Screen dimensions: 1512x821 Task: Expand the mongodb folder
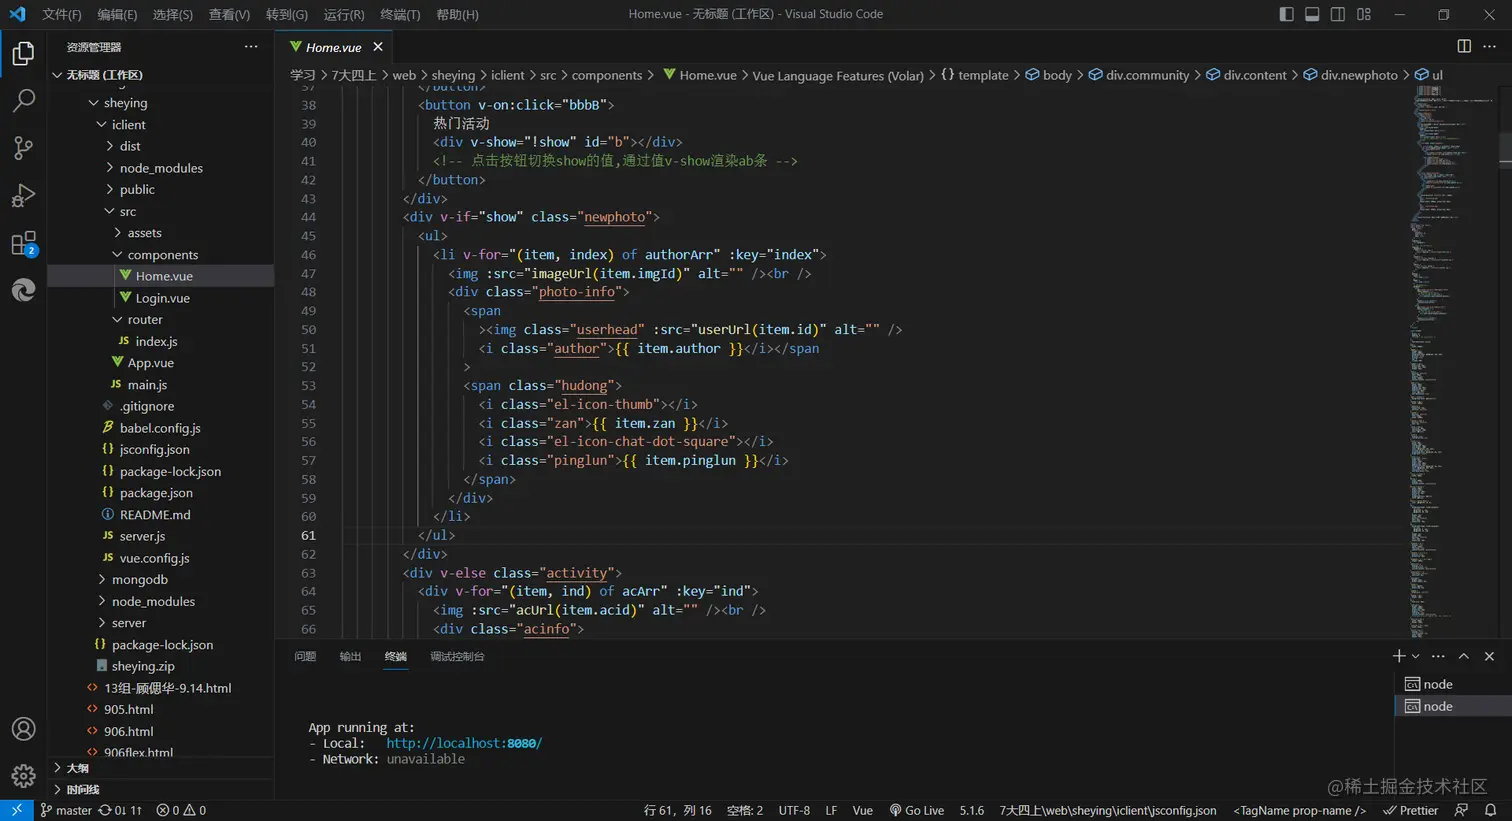139,580
